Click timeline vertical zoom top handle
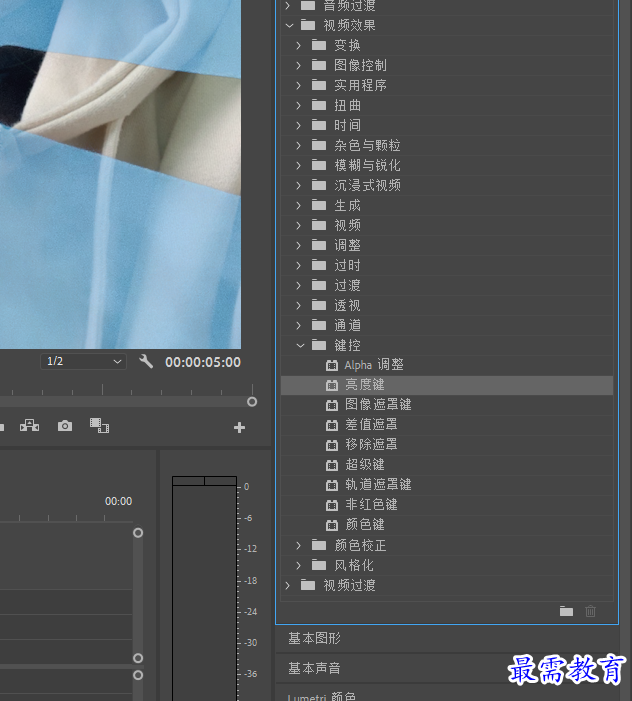632x701 pixels. (x=138, y=532)
